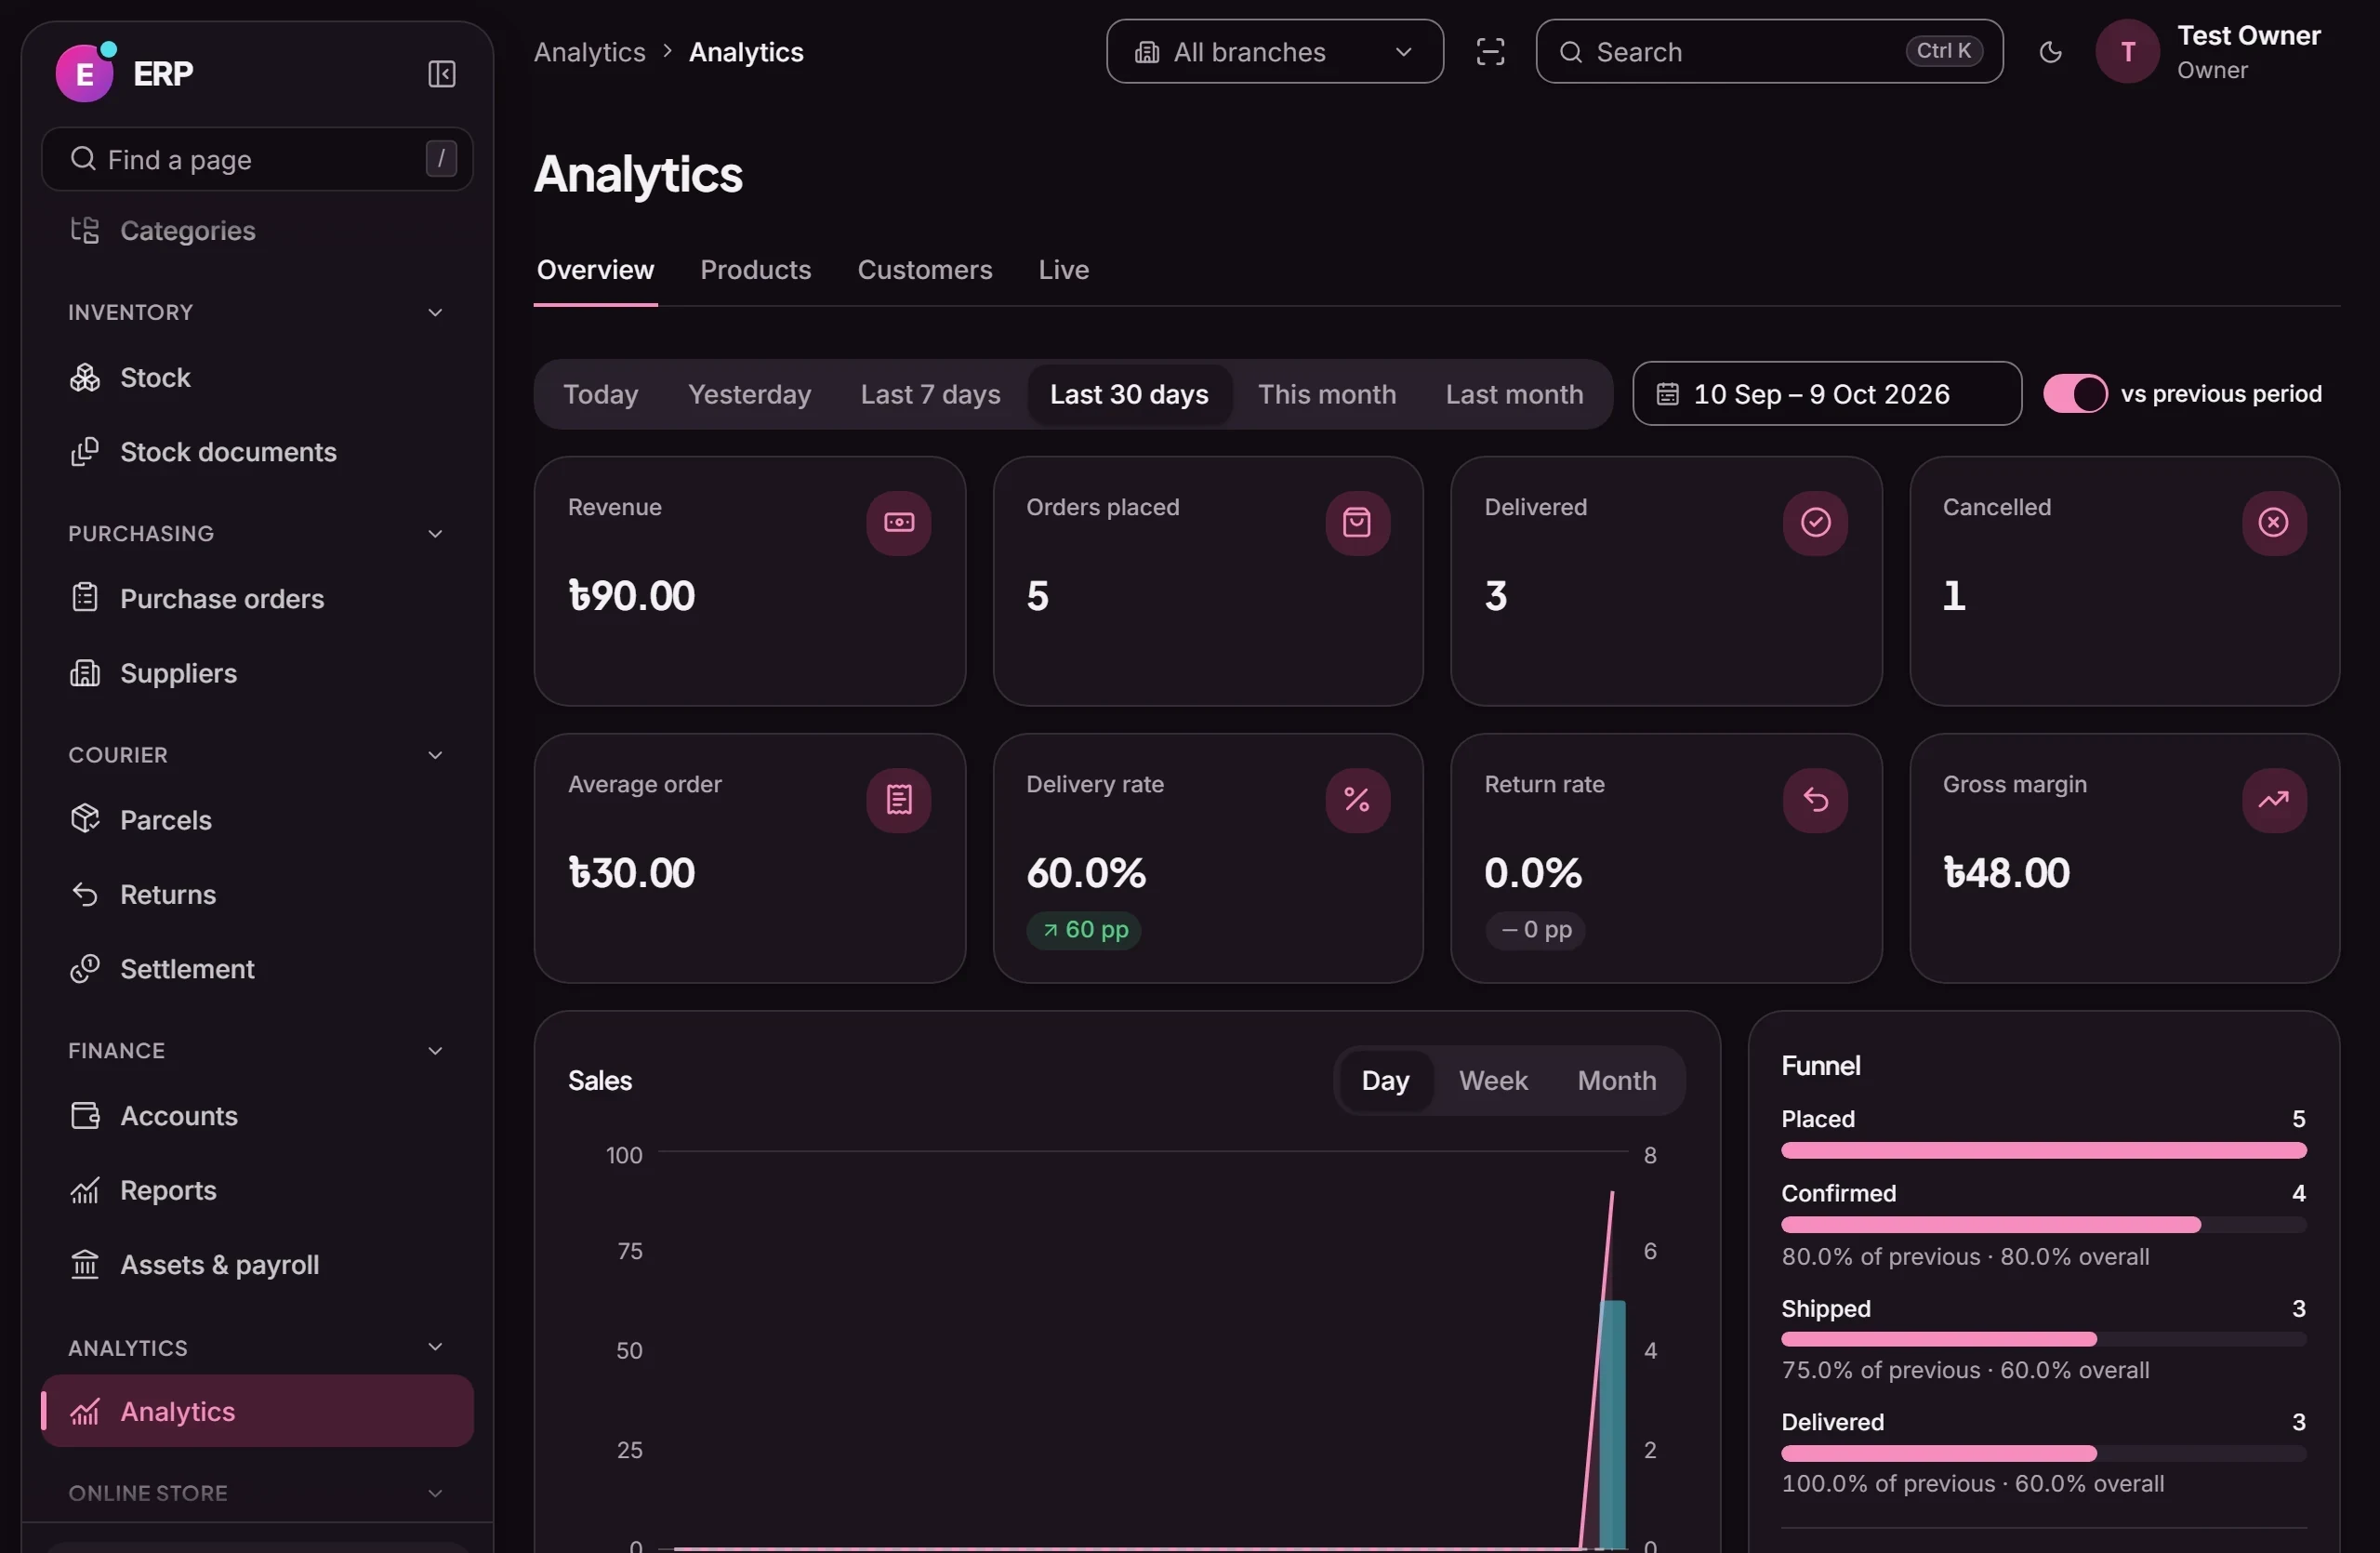2380x1553 pixels.
Task: Select Day sales granularity
Action: [x=1385, y=1081]
